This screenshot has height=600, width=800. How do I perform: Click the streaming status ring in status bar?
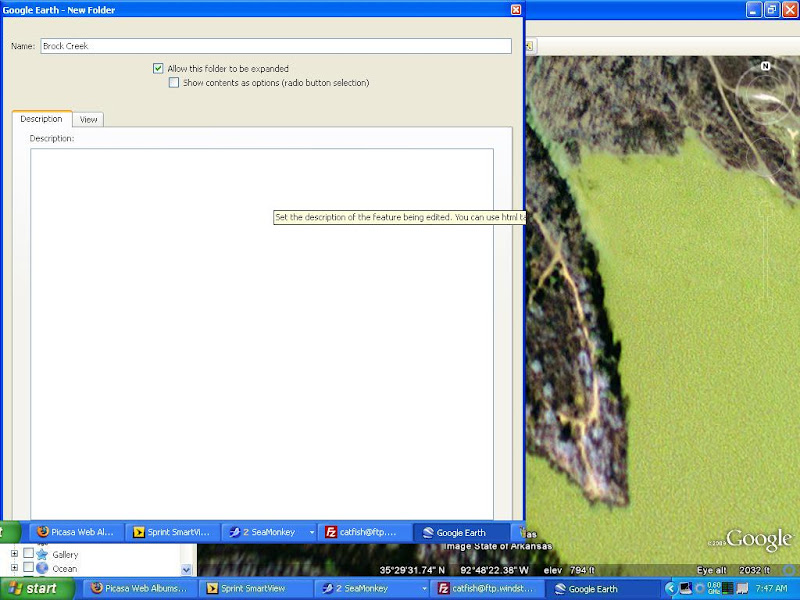[789, 570]
